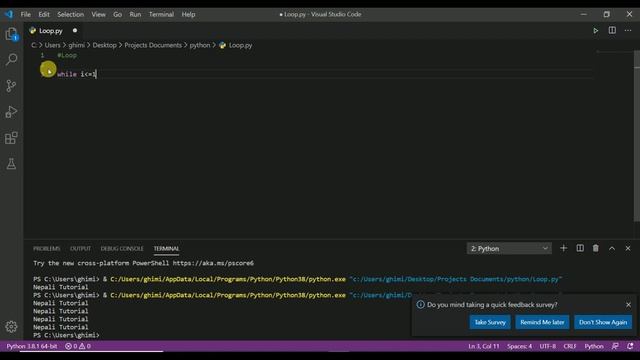Switch to the Output panel tab

(x=80, y=248)
